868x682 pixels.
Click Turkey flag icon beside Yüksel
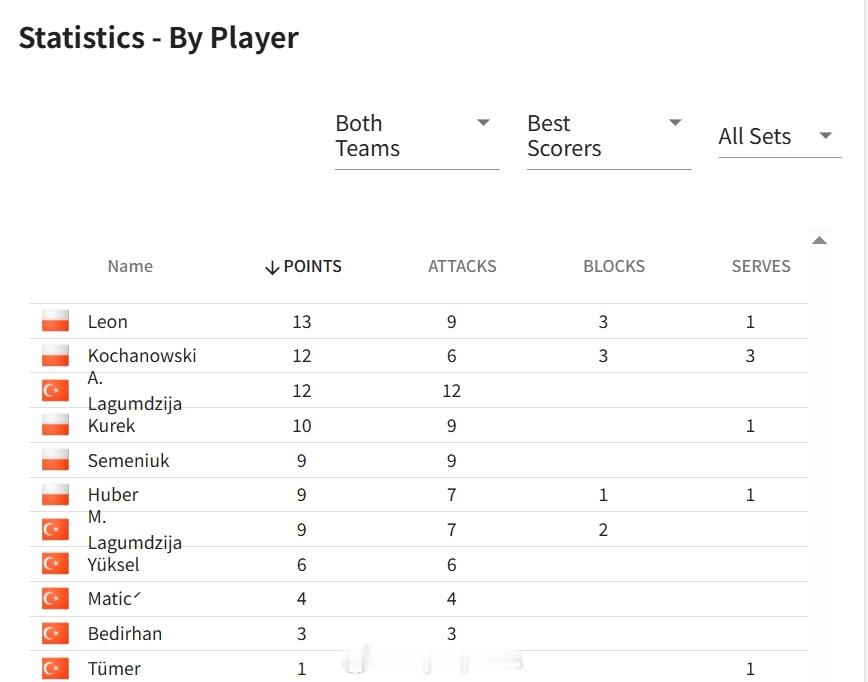(55, 564)
